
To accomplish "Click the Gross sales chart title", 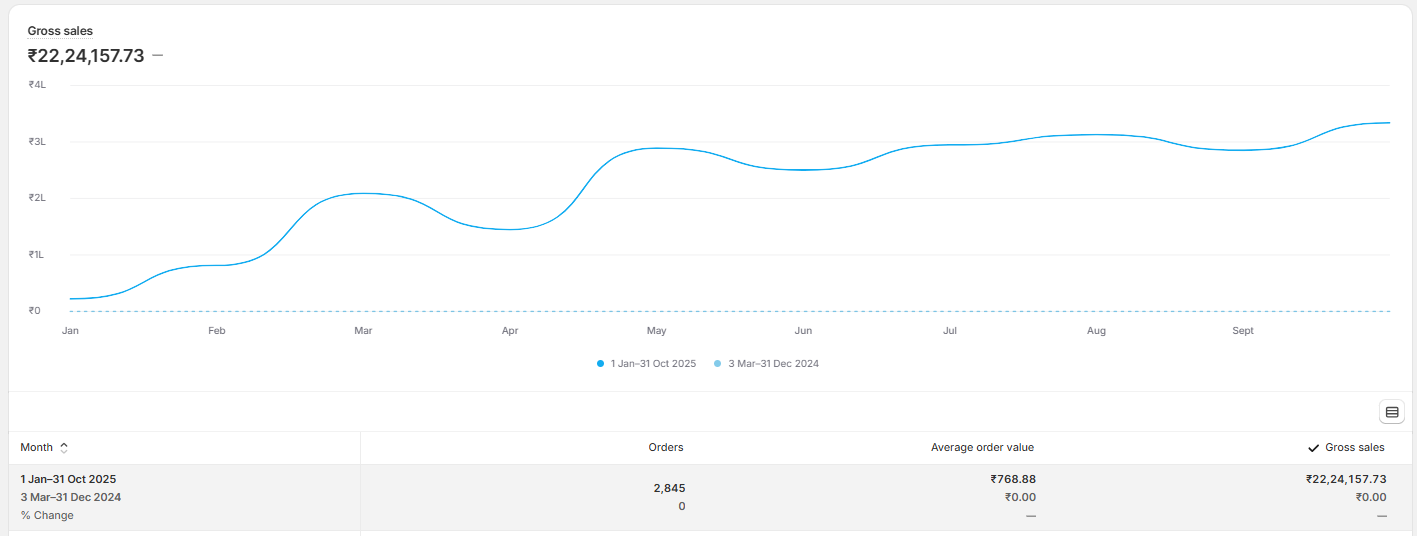I will coord(60,31).
